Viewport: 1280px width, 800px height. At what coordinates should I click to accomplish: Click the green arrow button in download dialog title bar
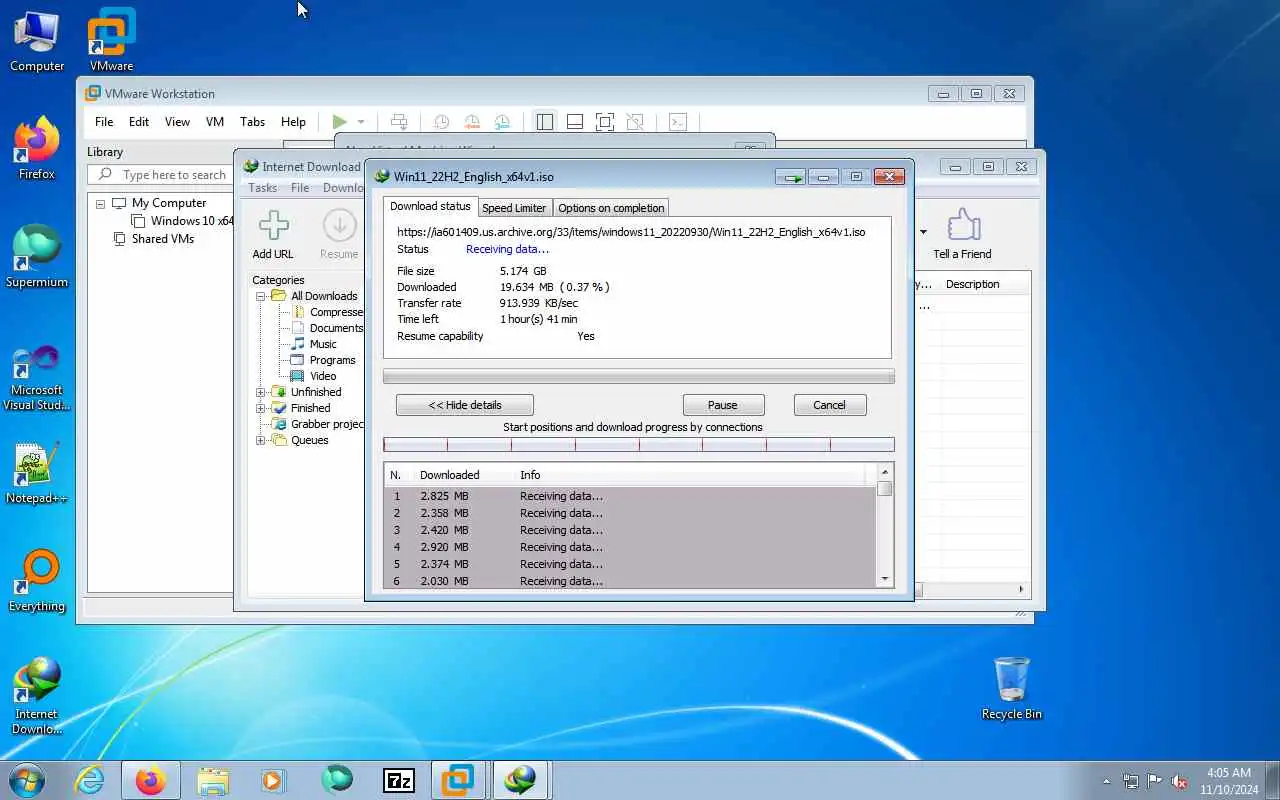791,177
